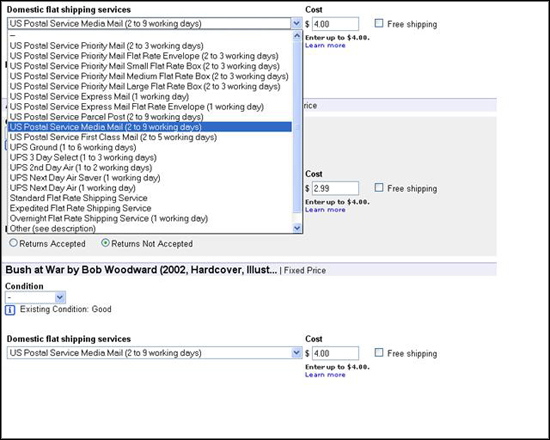The height and width of the screenshot is (440, 550).
Task: Choose UPS Next Day Air (1 working day)
Action: pyautogui.click(x=150, y=188)
